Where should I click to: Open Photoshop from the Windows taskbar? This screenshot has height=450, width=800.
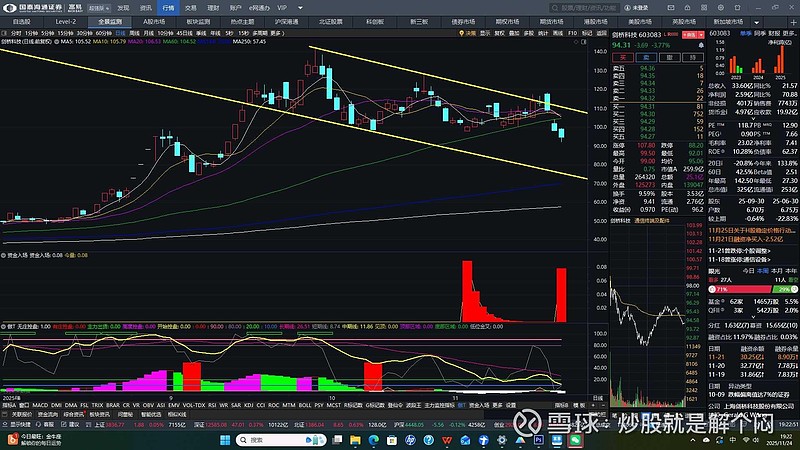pyautogui.click(x=541, y=439)
